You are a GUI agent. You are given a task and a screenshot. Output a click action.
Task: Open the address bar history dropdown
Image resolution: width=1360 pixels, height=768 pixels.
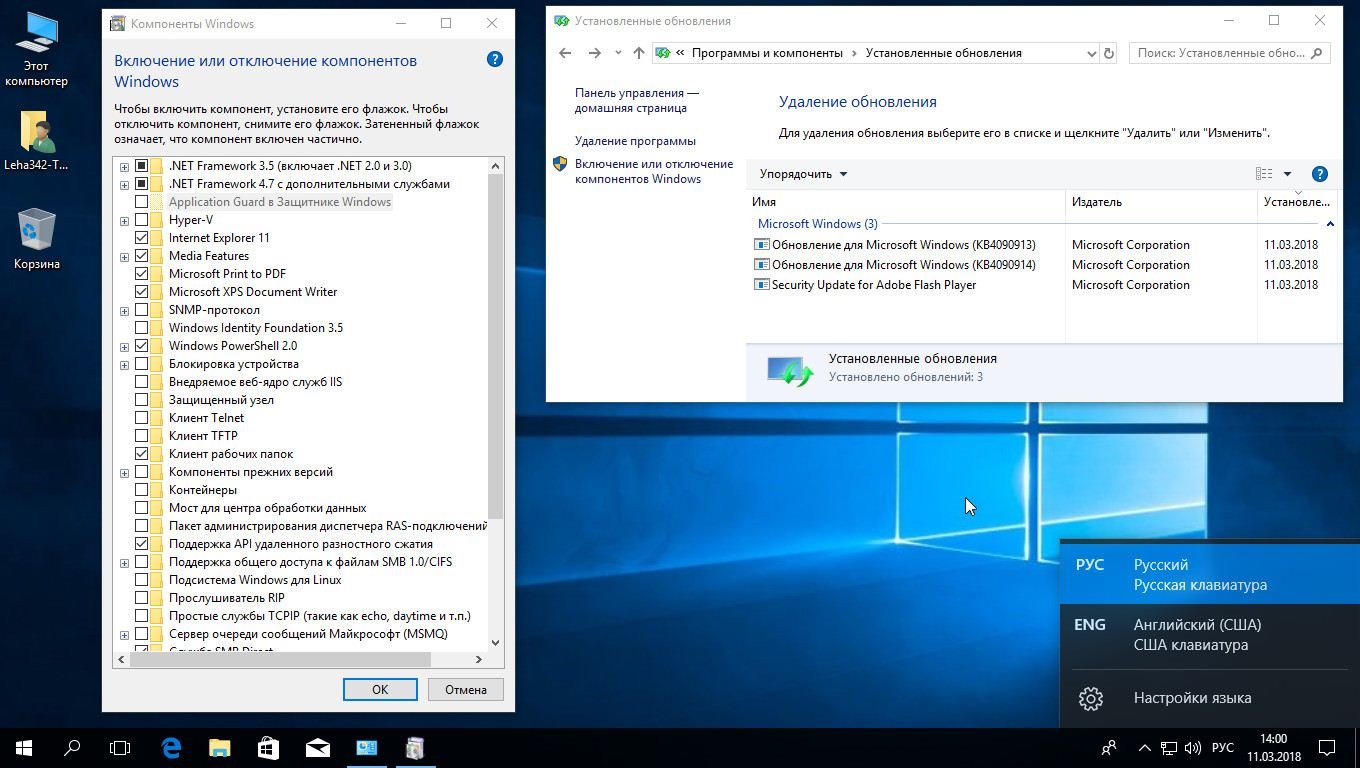coord(1091,53)
